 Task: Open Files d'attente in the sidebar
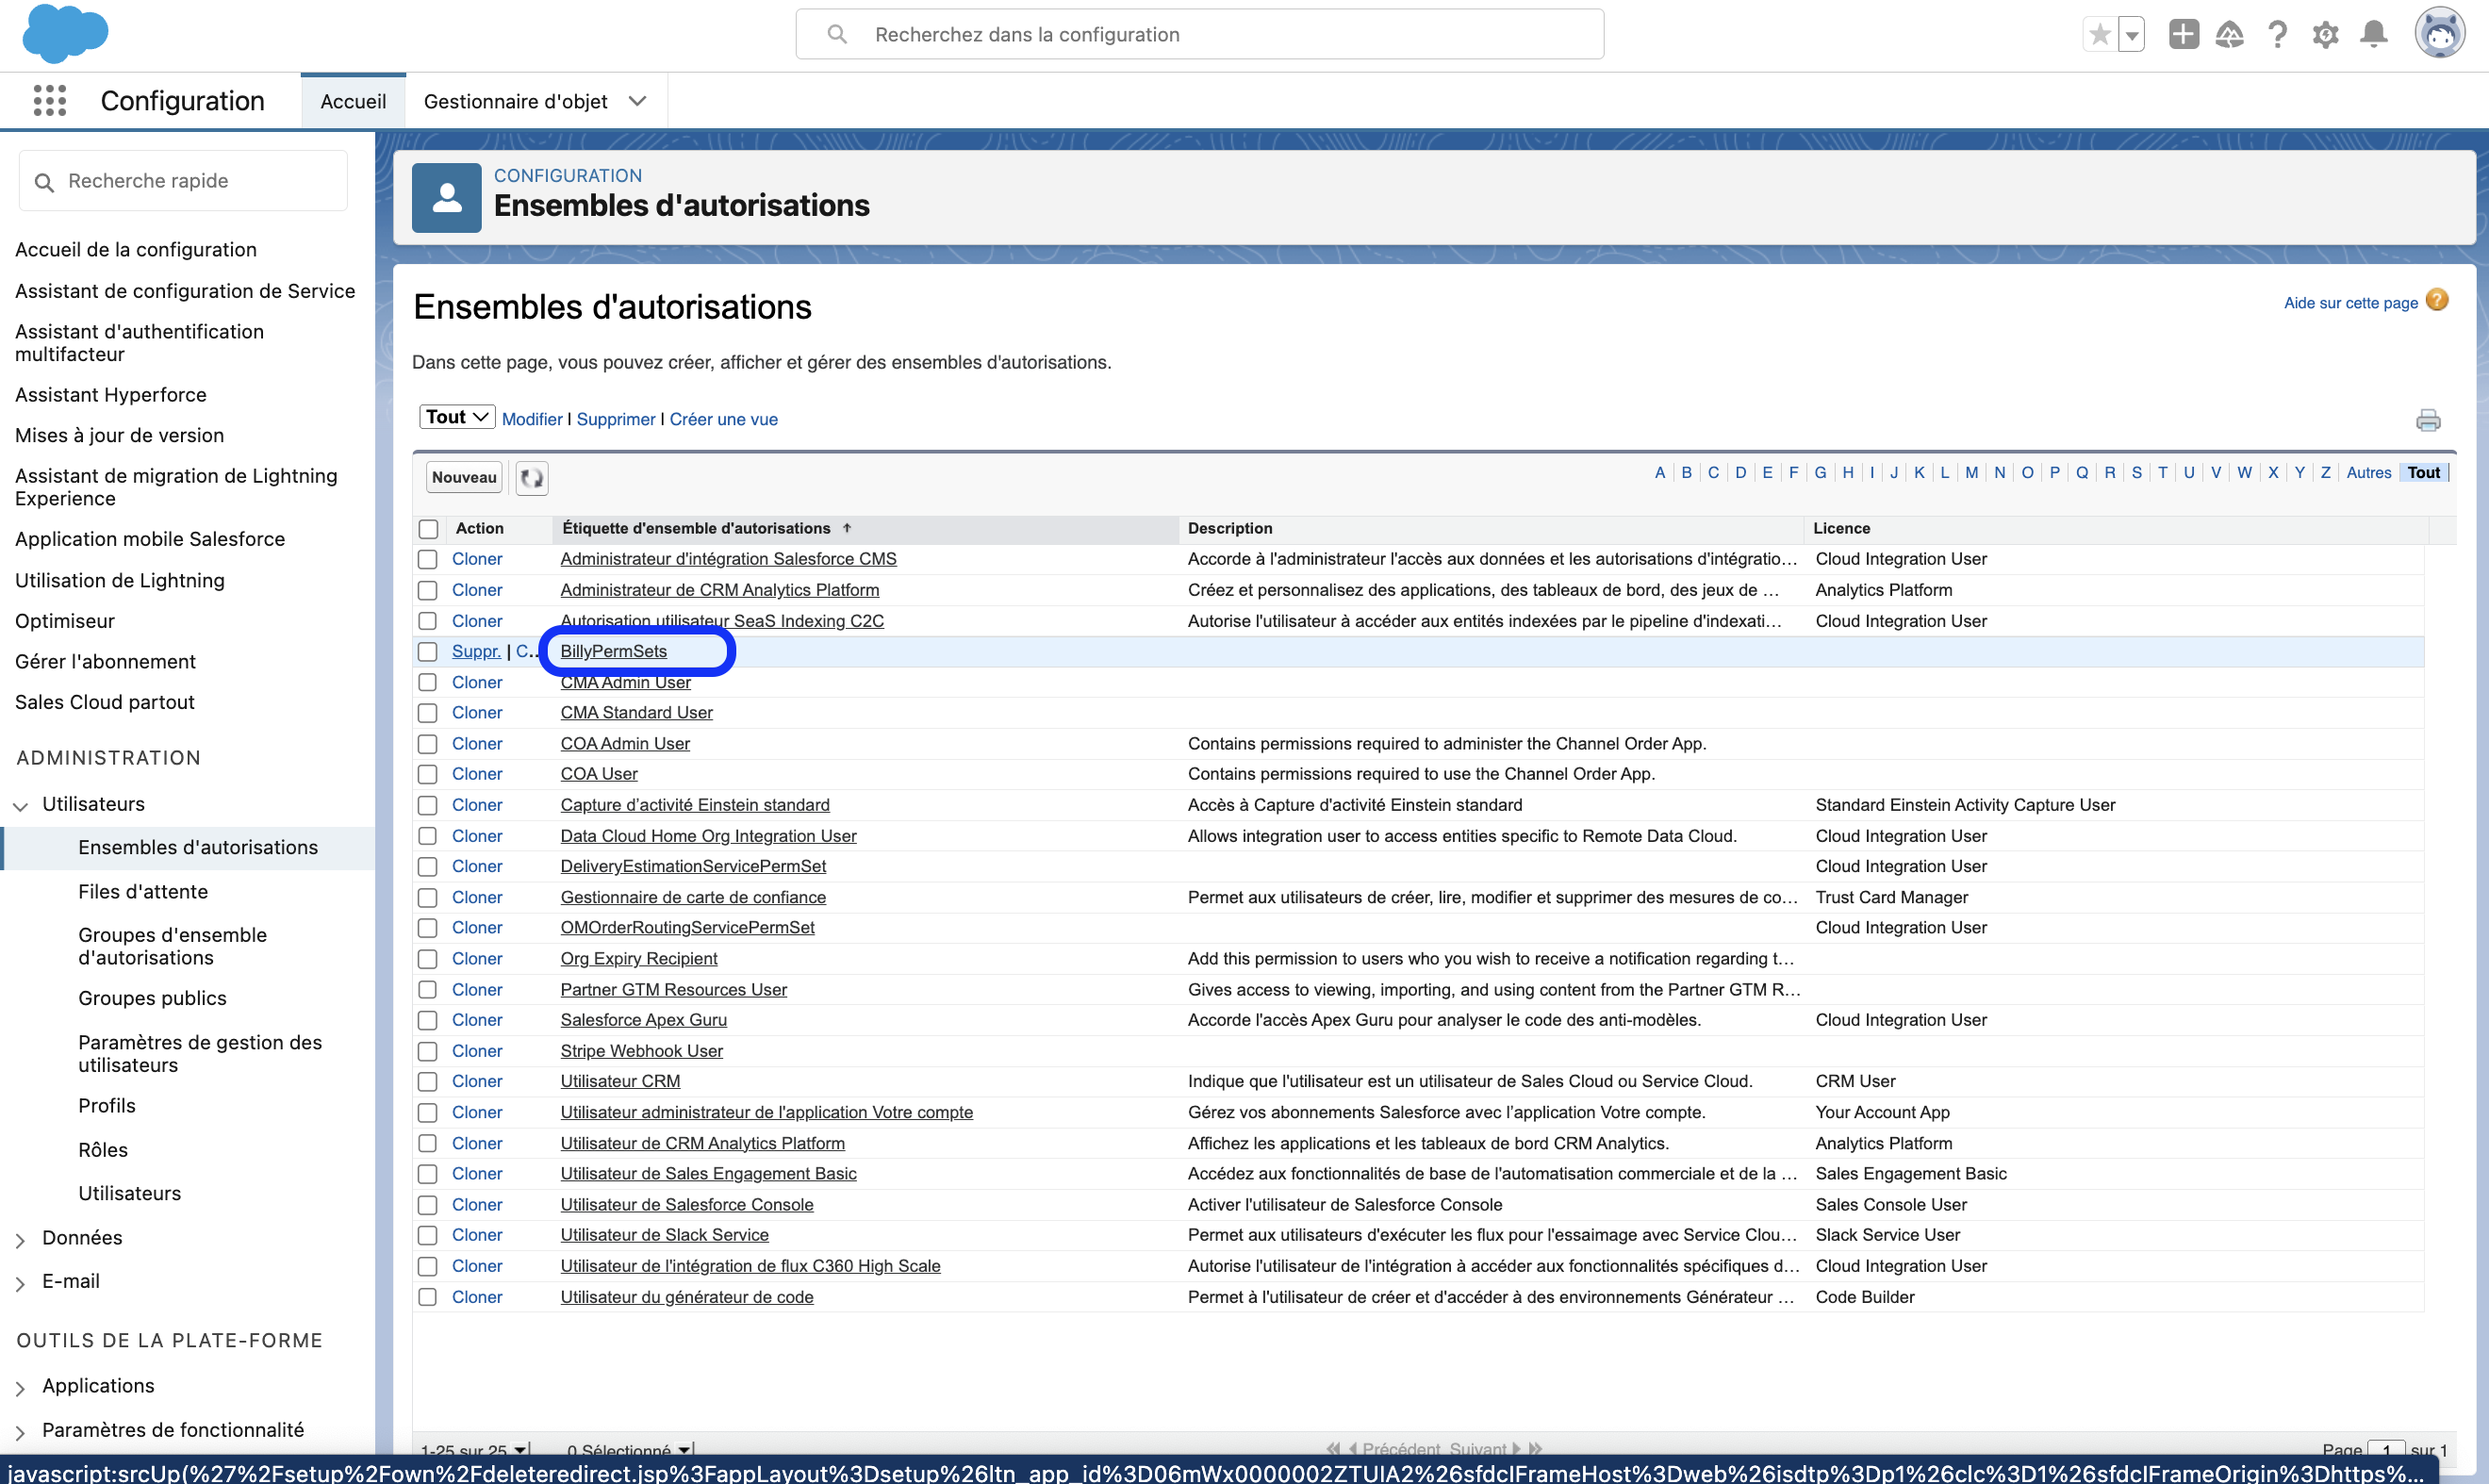[143, 892]
